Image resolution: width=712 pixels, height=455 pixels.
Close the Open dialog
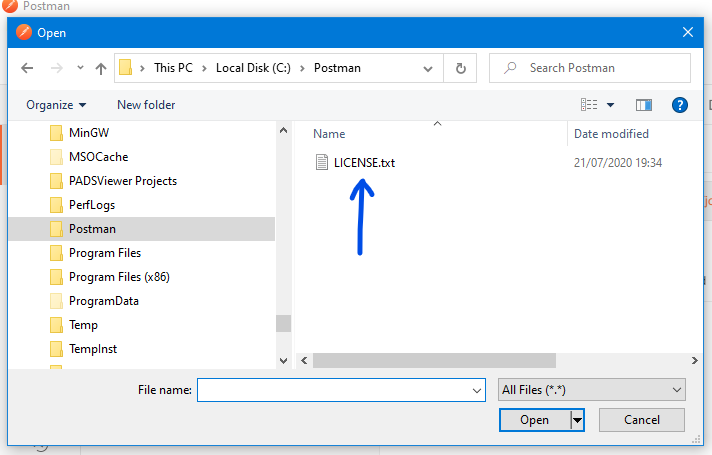pyautogui.click(x=687, y=32)
